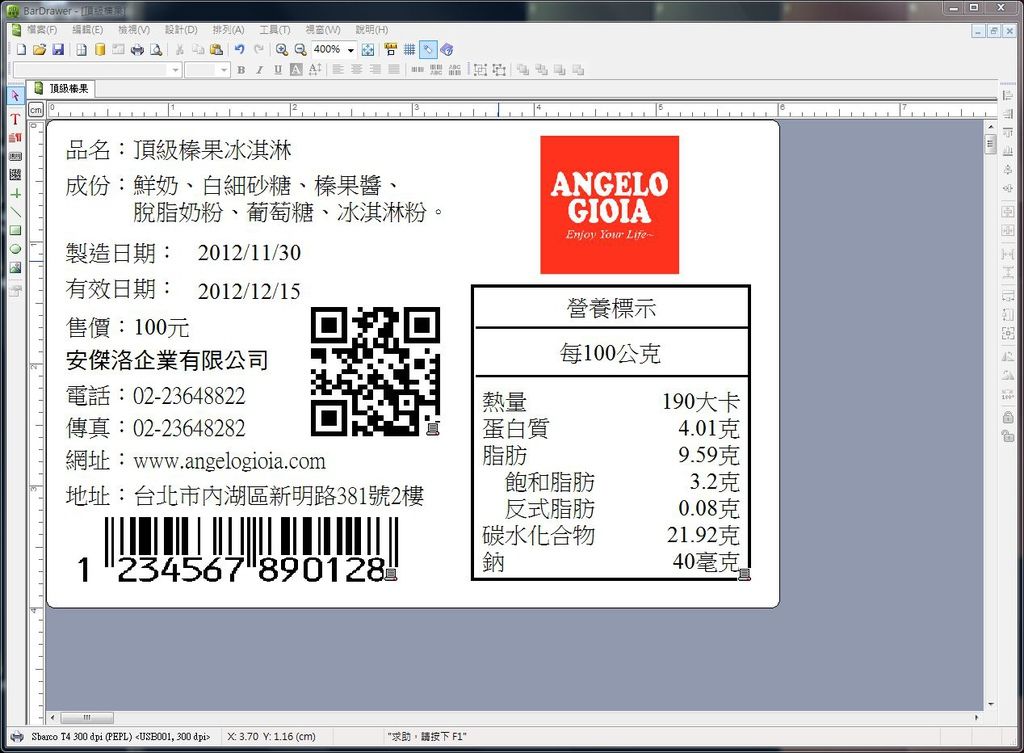Image resolution: width=1024 pixels, height=753 pixels.
Task: Open the 說明(H) menu
Action: click(x=372, y=30)
